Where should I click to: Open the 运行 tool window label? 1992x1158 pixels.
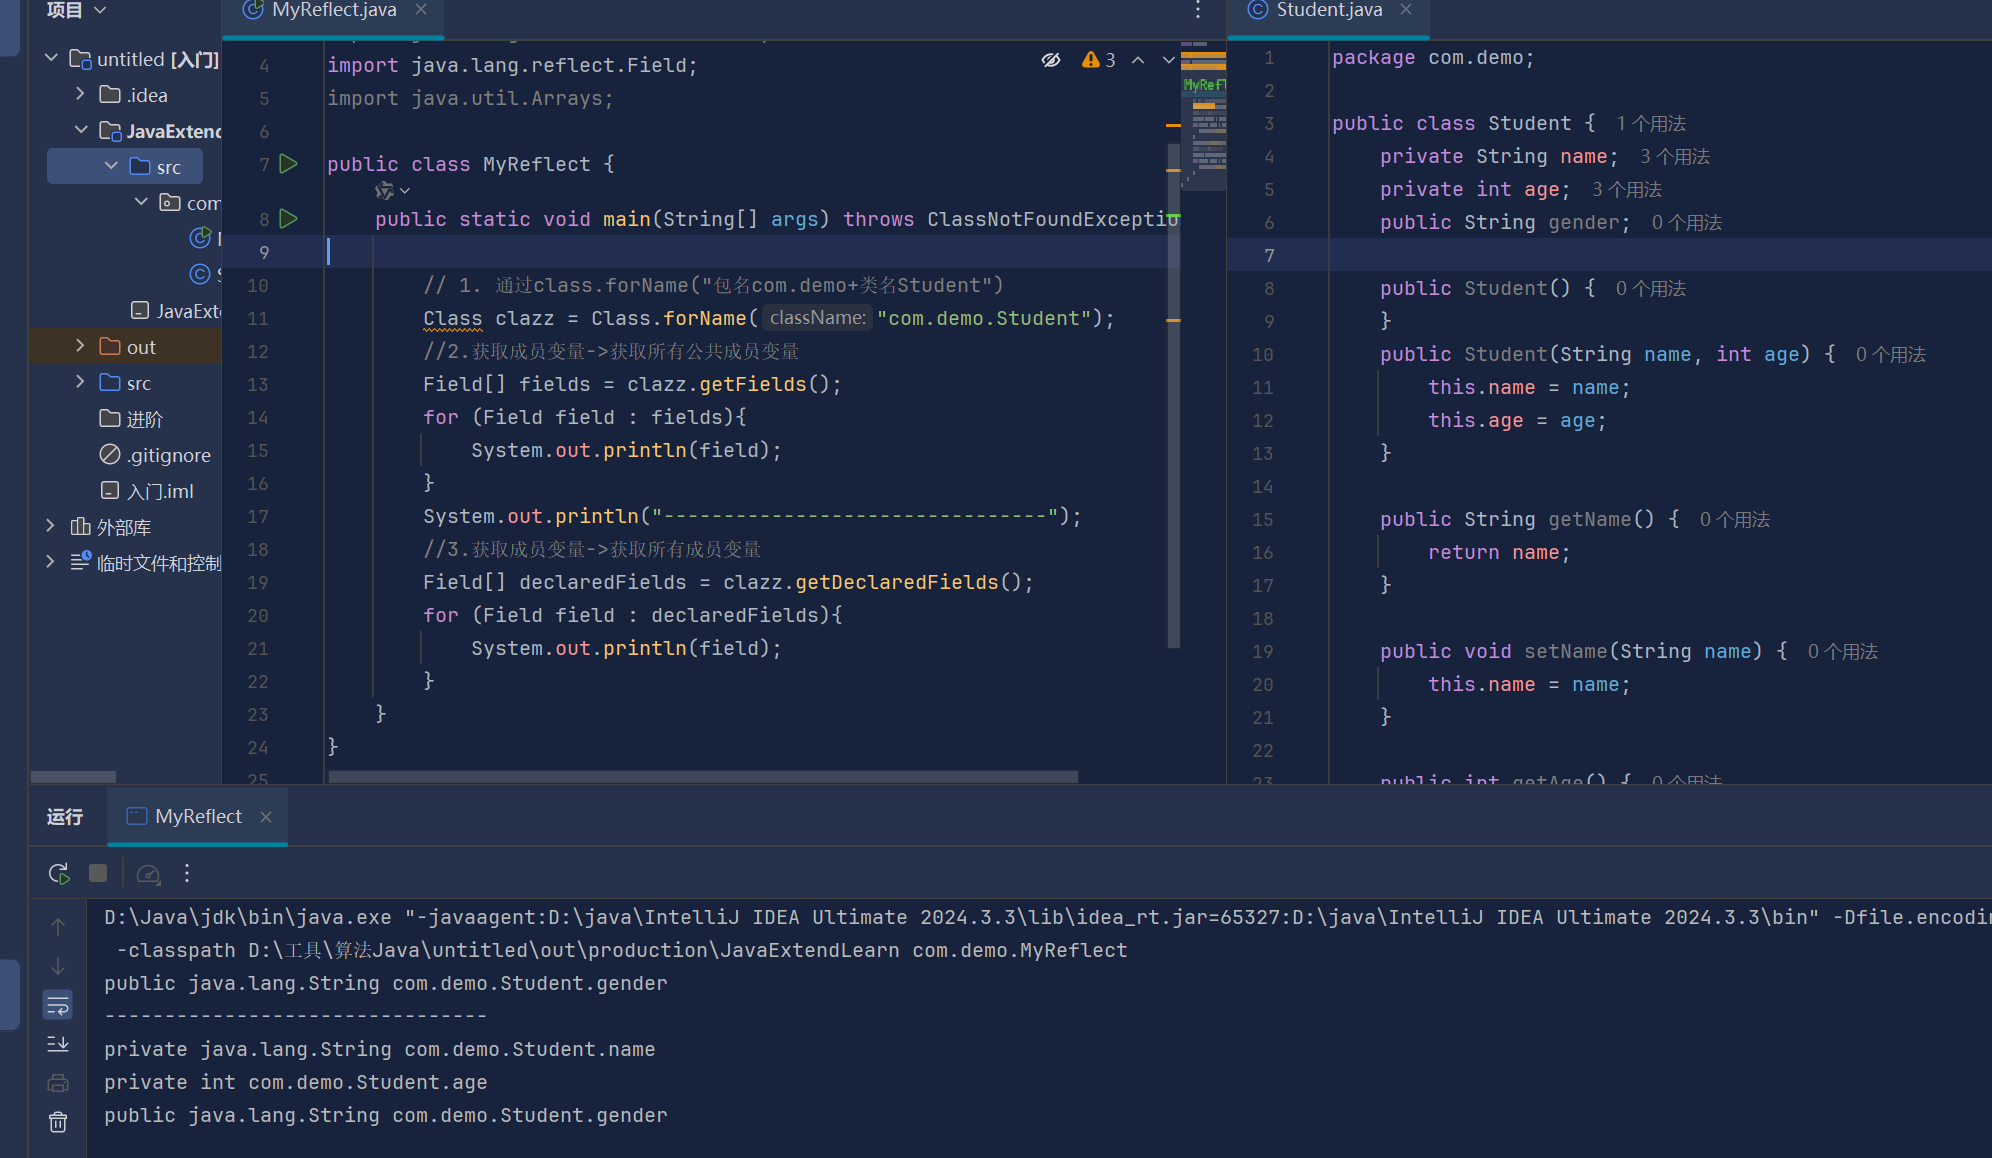coord(65,817)
